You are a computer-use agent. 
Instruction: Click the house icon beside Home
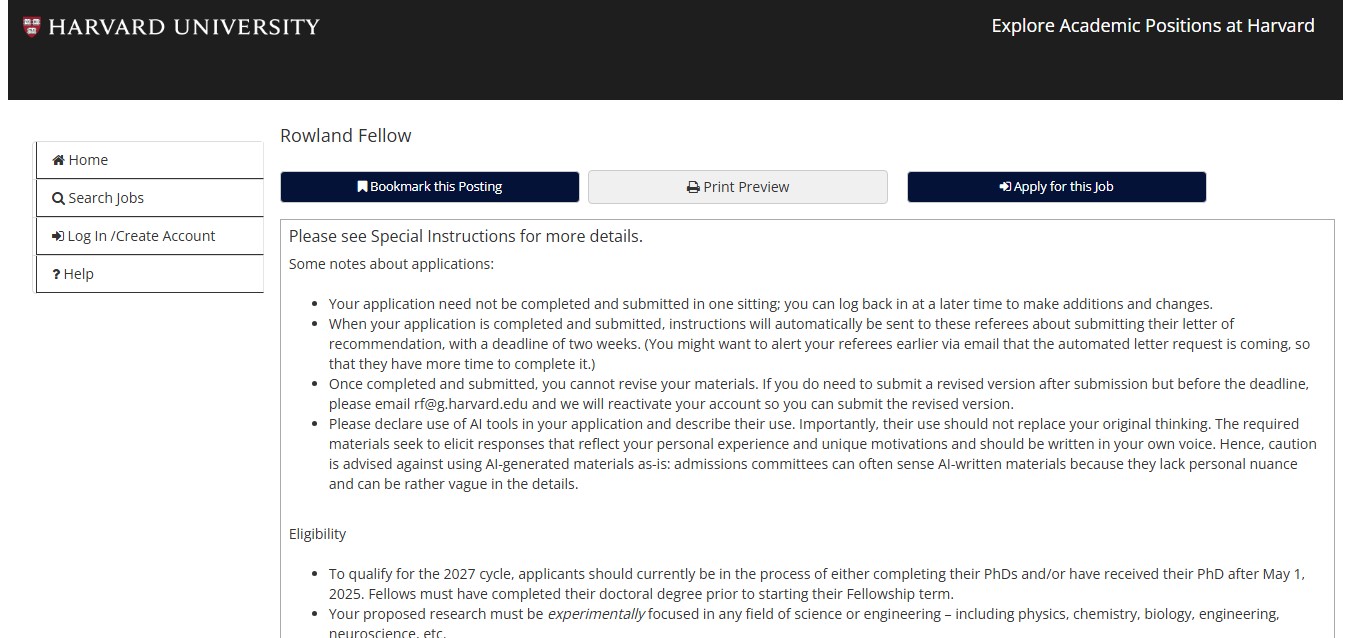coord(58,160)
